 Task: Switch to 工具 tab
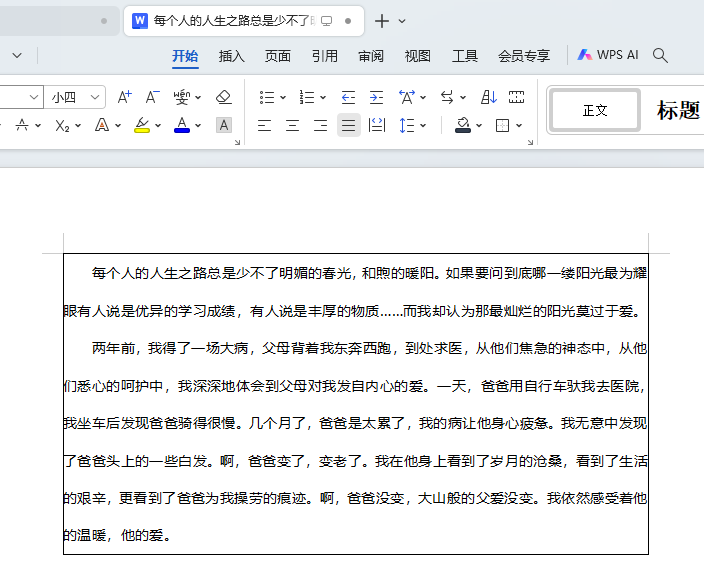pos(465,56)
